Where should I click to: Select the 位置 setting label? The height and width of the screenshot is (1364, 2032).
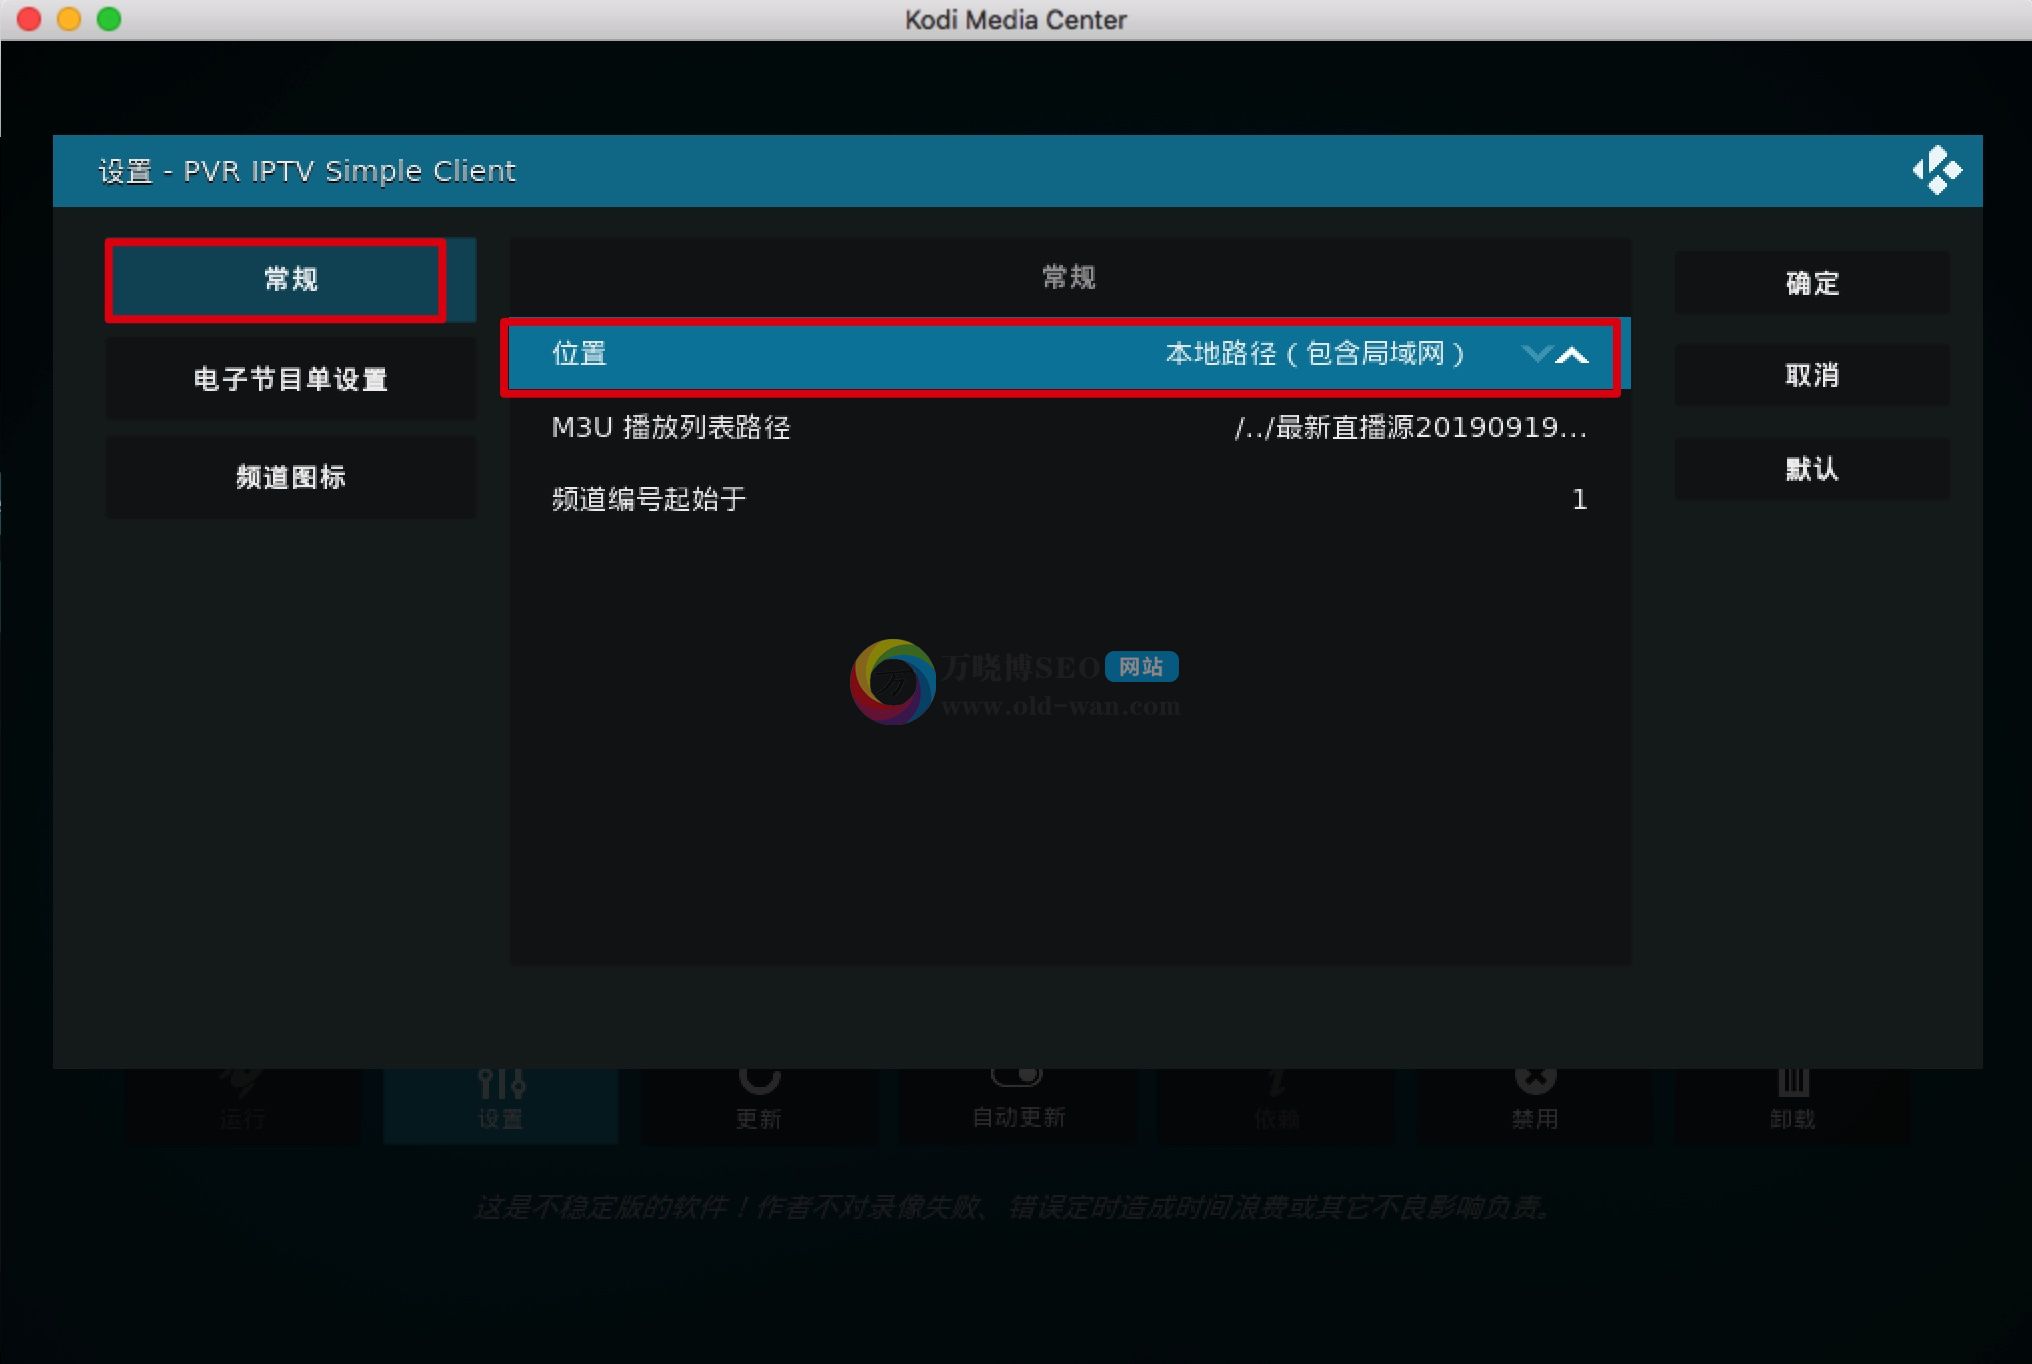point(579,353)
